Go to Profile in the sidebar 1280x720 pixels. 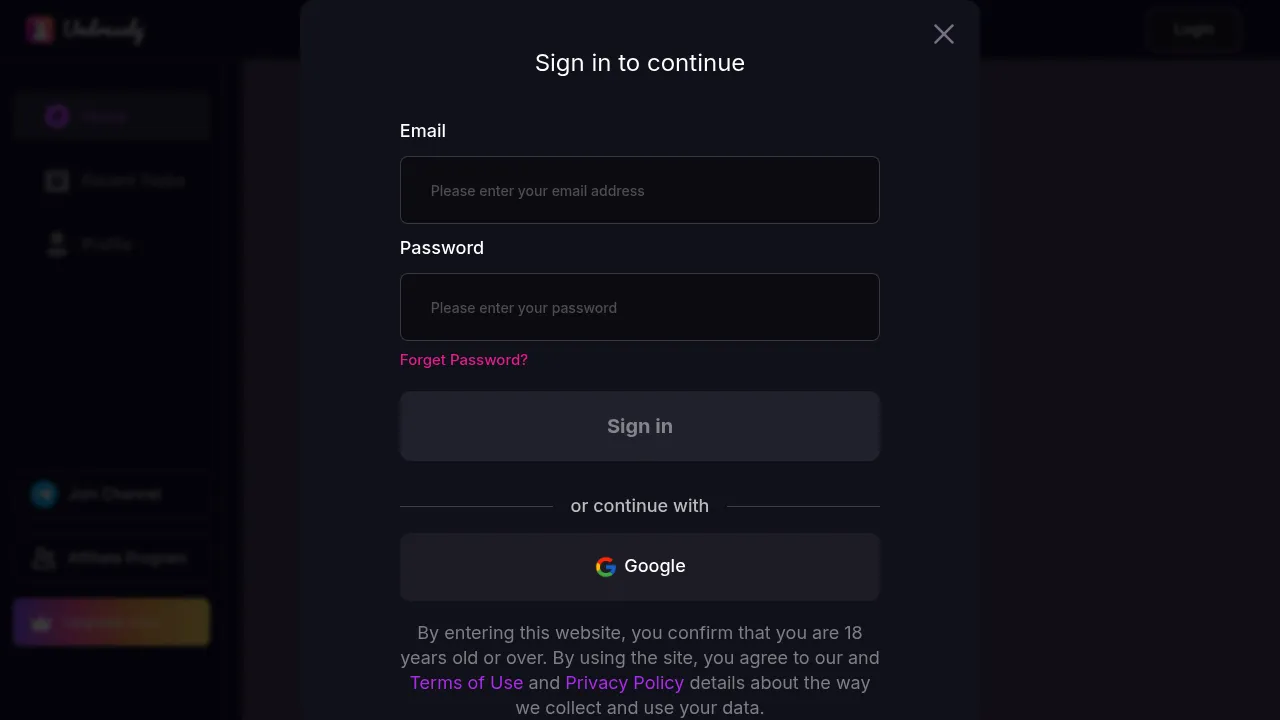click(x=108, y=245)
